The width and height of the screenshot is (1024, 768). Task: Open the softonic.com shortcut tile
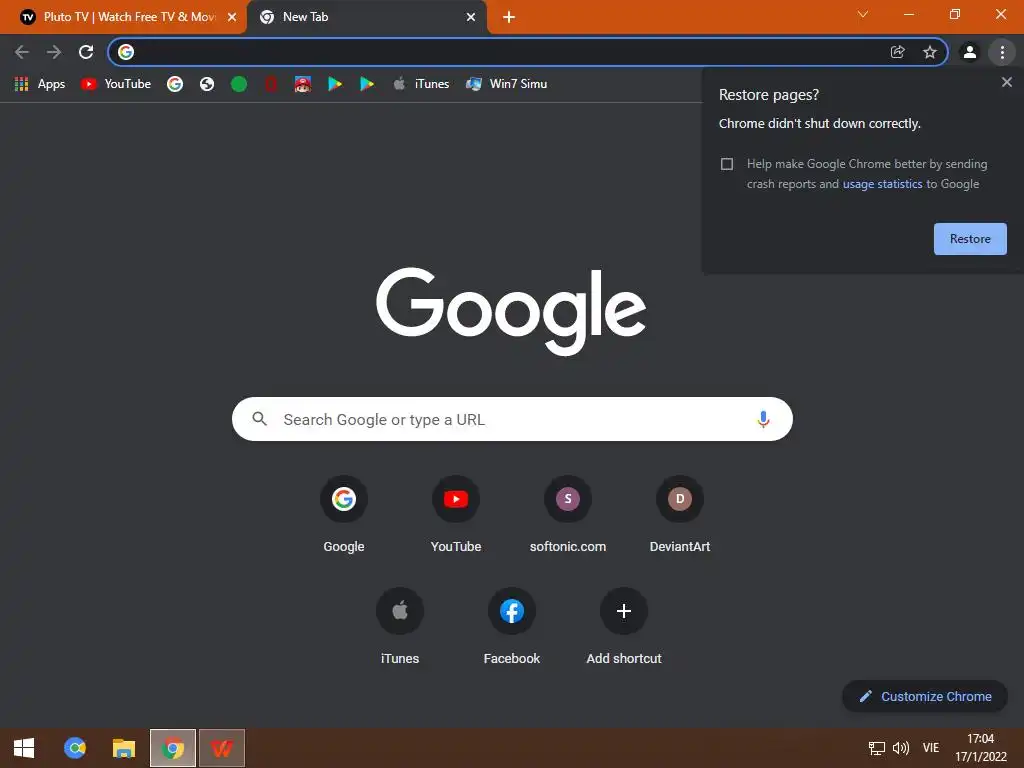tap(568, 516)
